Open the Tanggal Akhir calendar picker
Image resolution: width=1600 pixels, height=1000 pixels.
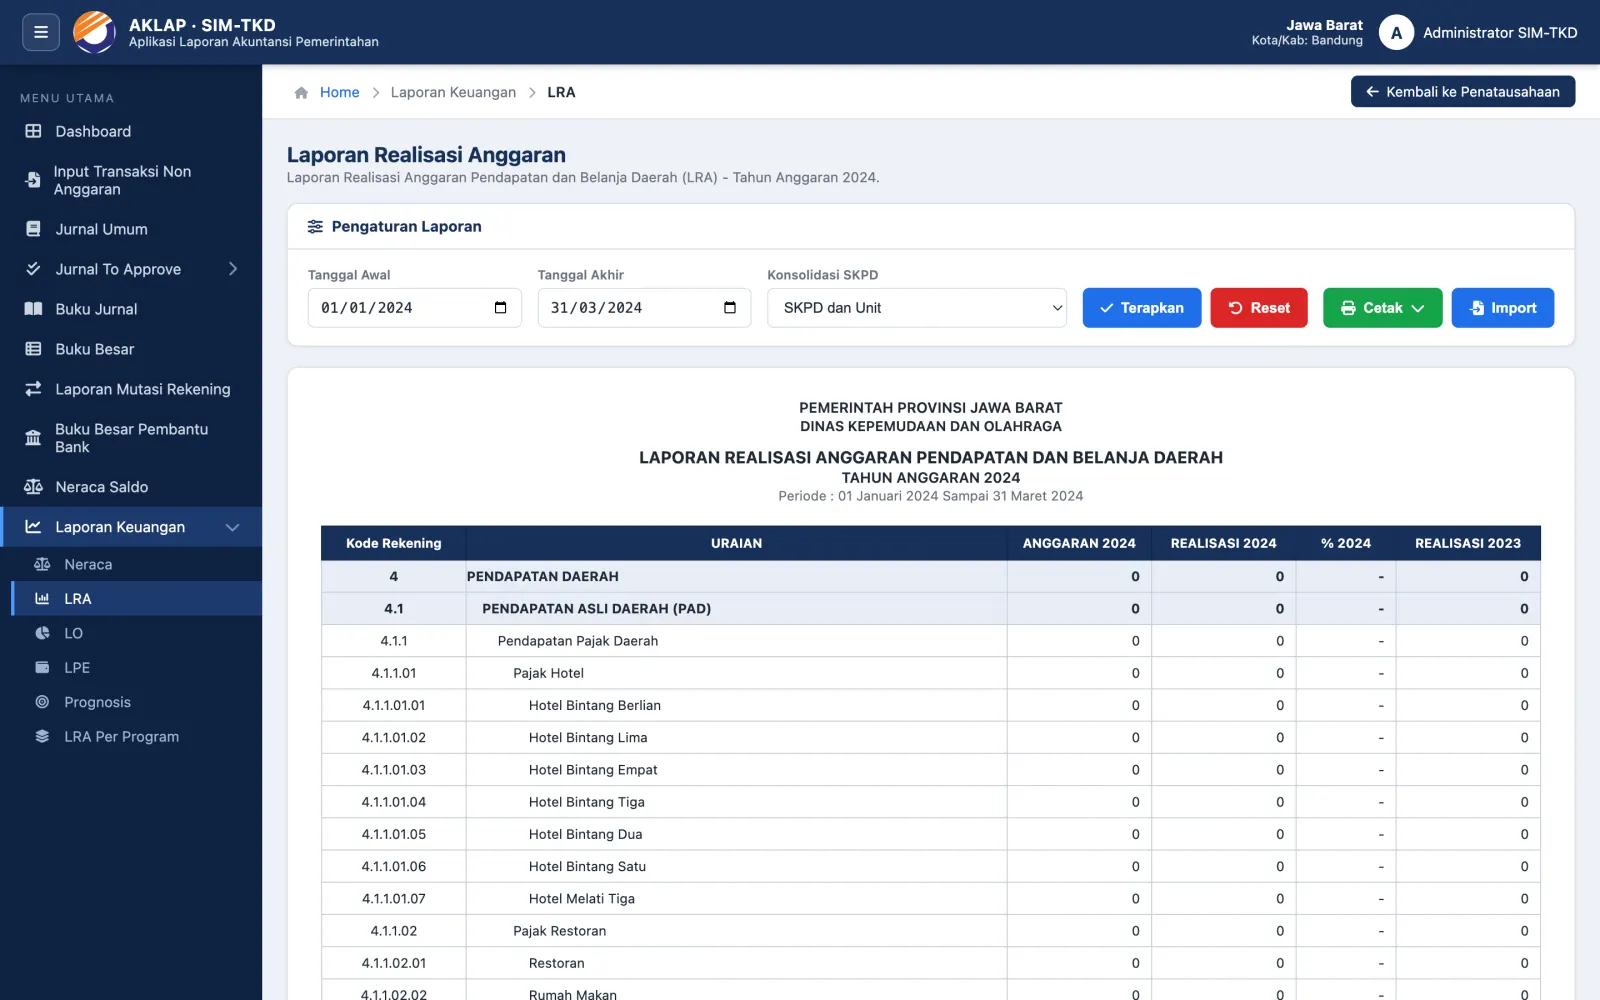[x=730, y=308]
